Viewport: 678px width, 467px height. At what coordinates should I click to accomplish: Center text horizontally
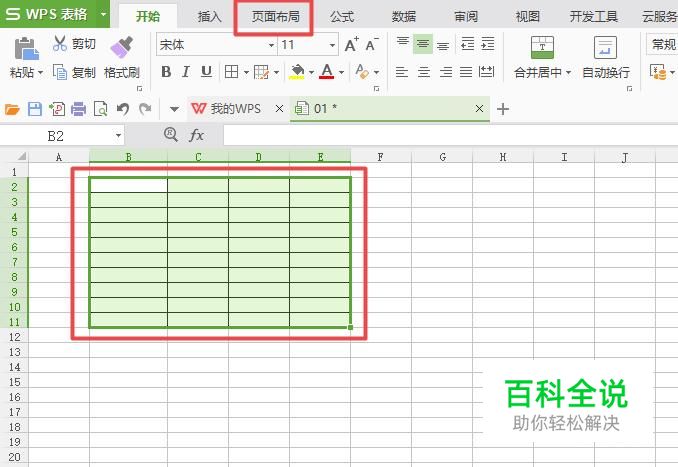point(424,72)
